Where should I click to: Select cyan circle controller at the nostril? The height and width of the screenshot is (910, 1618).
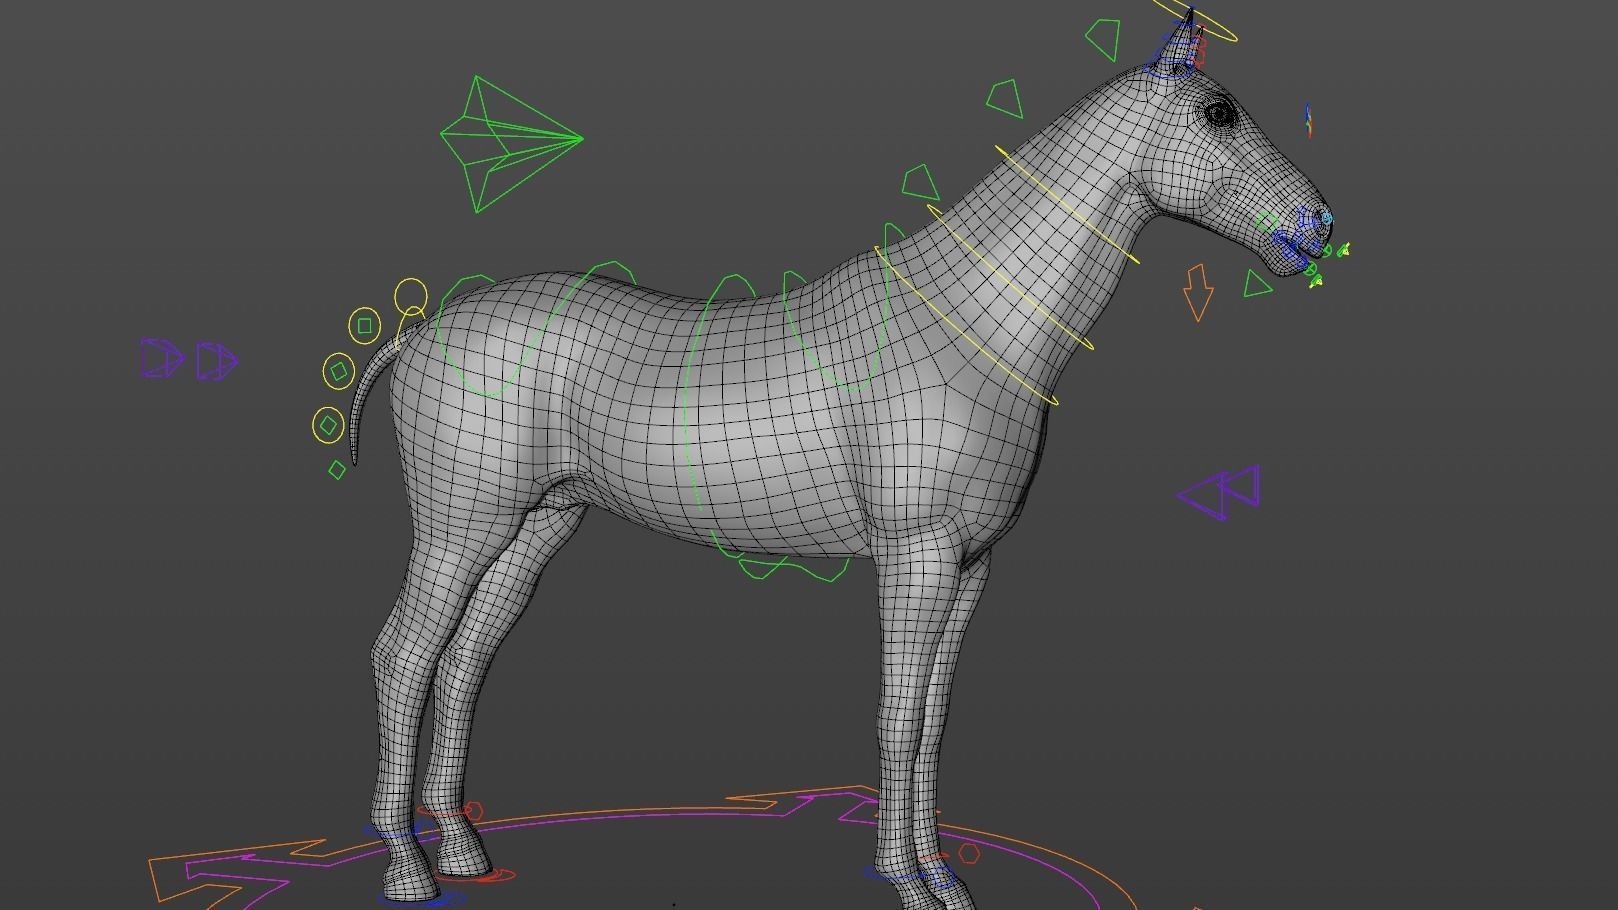tap(1327, 217)
